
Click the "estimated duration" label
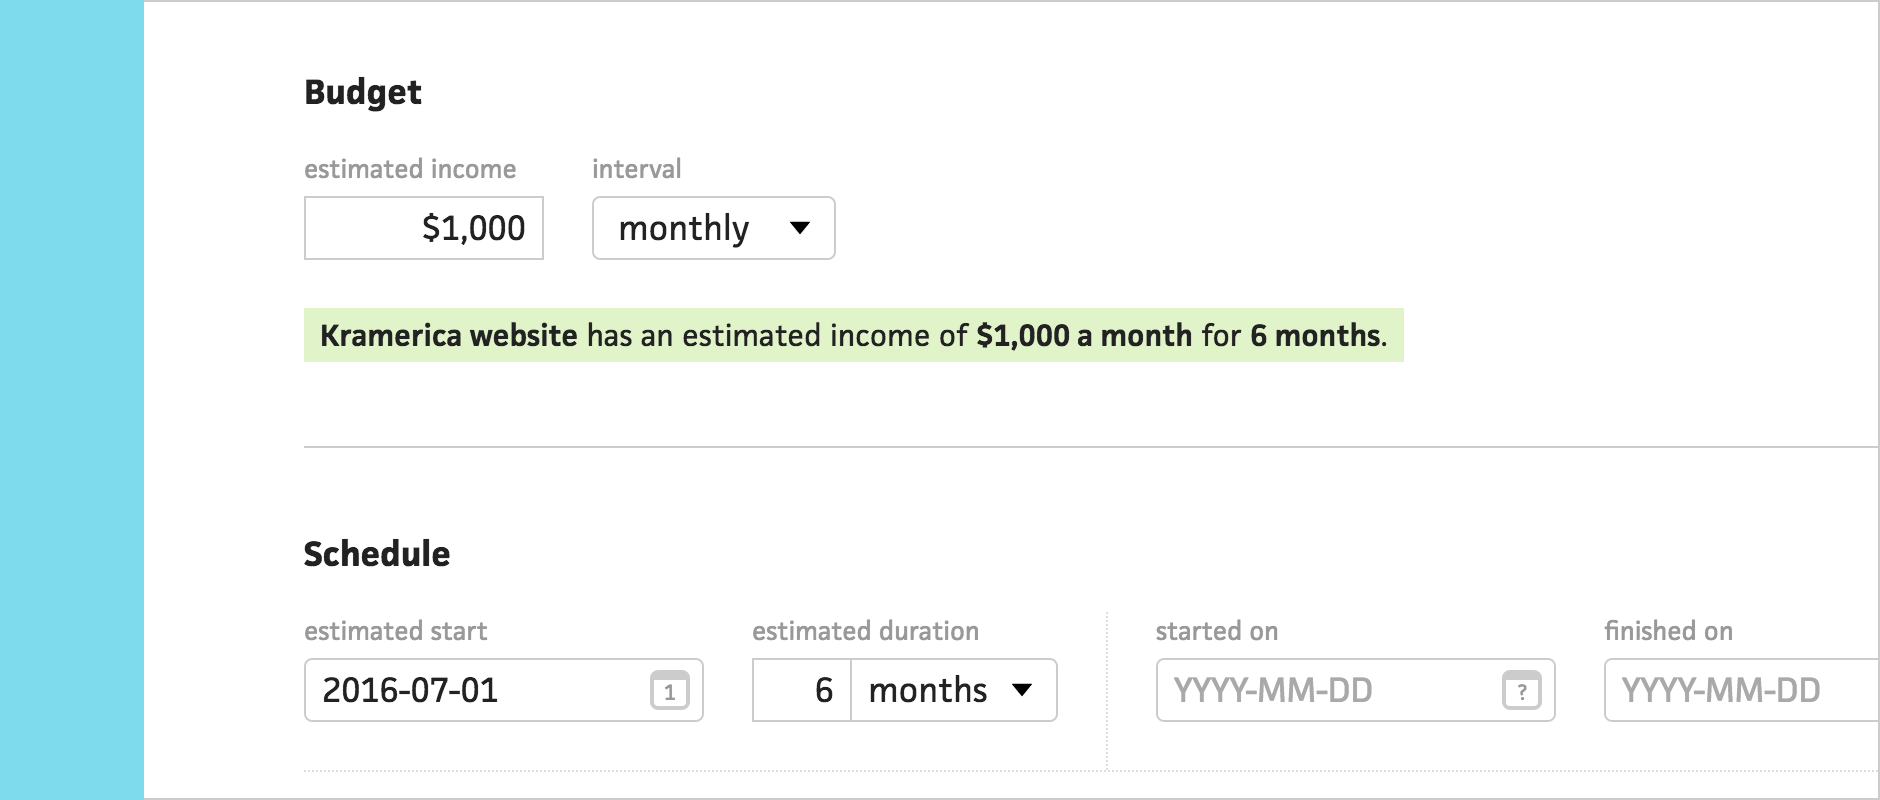pyautogui.click(x=865, y=631)
